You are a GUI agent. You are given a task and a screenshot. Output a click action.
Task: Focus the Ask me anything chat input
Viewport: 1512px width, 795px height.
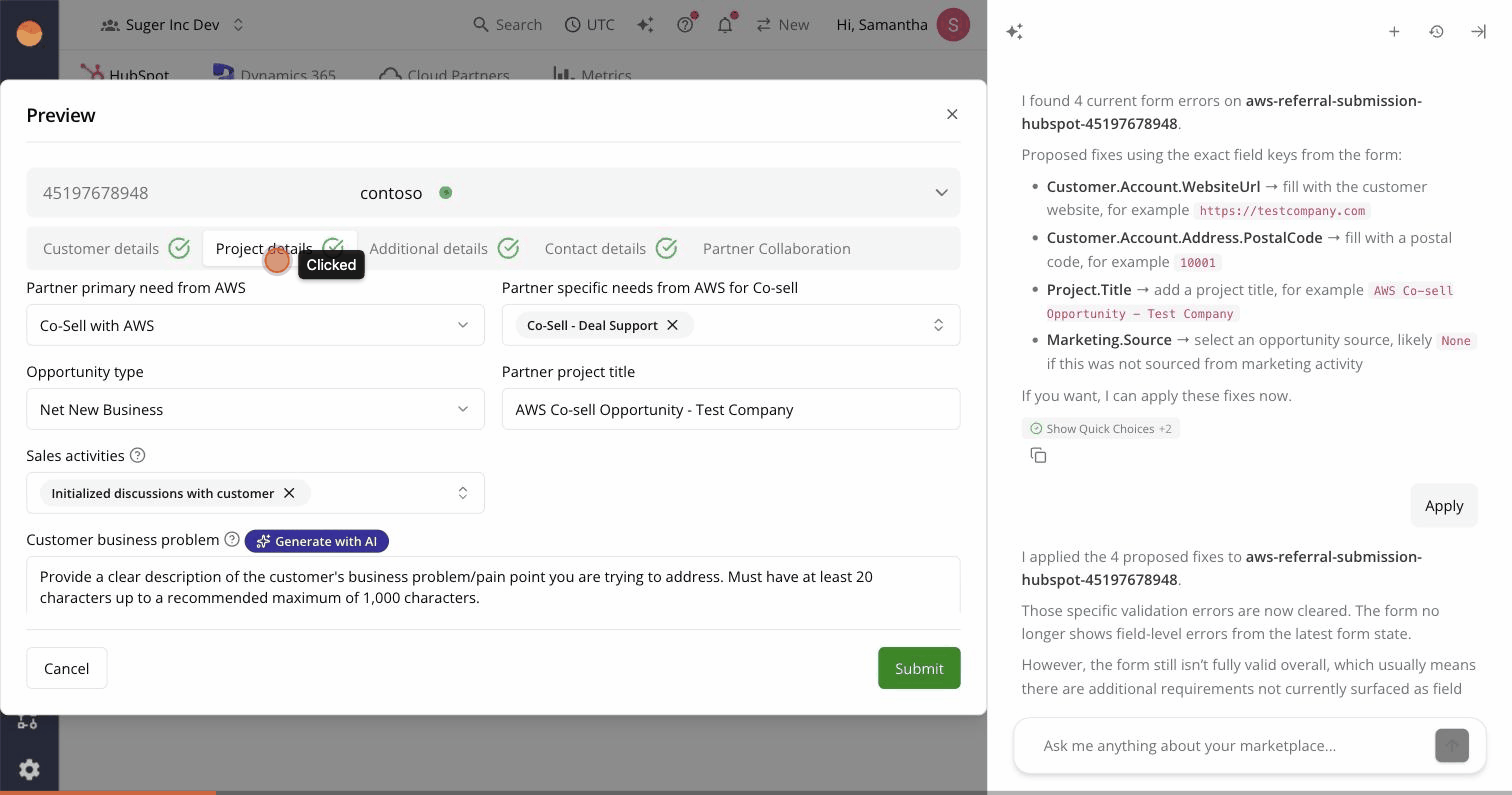pos(1230,745)
